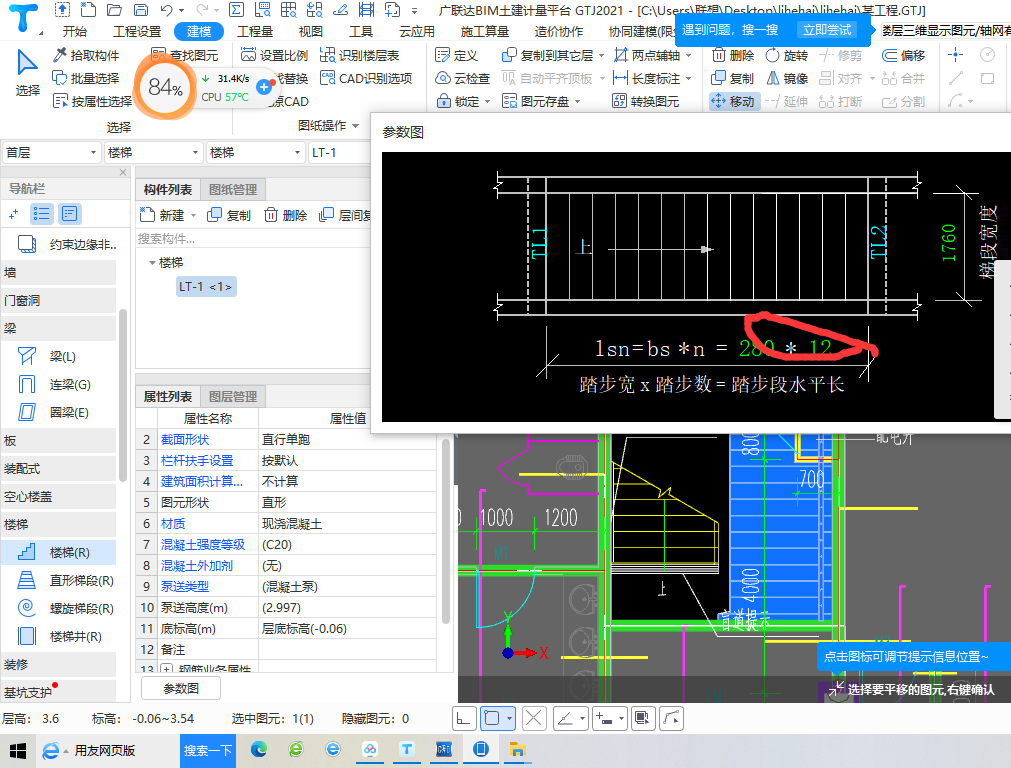Screen dimensions: 1011x768
Task: Open the second 楼梯 component type dropdown
Action: (255, 153)
